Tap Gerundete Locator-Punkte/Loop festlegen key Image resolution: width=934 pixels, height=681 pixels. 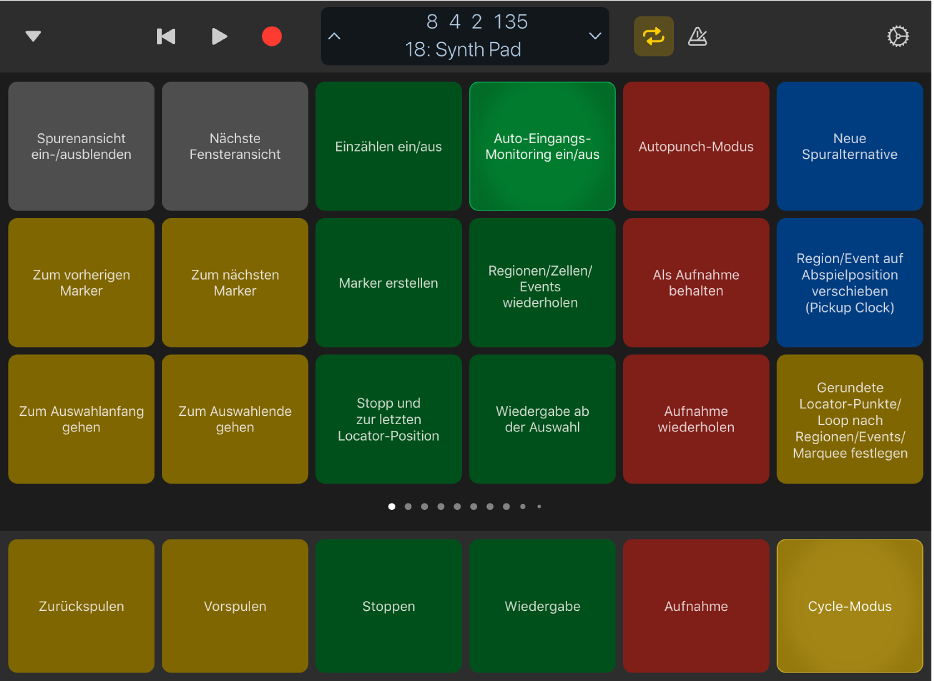click(x=849, y=419)
